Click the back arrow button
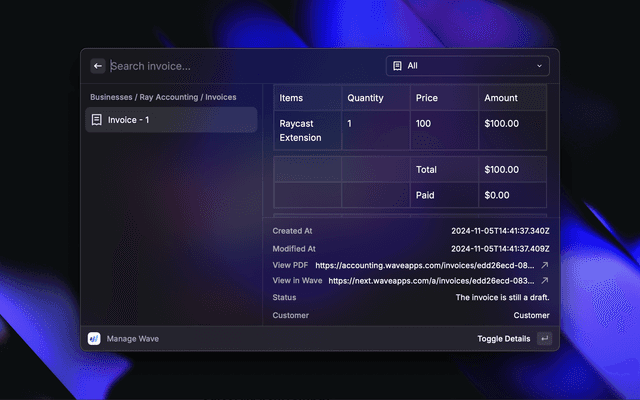This screenshot has width=640, height=400. click(x=98, y=66)
